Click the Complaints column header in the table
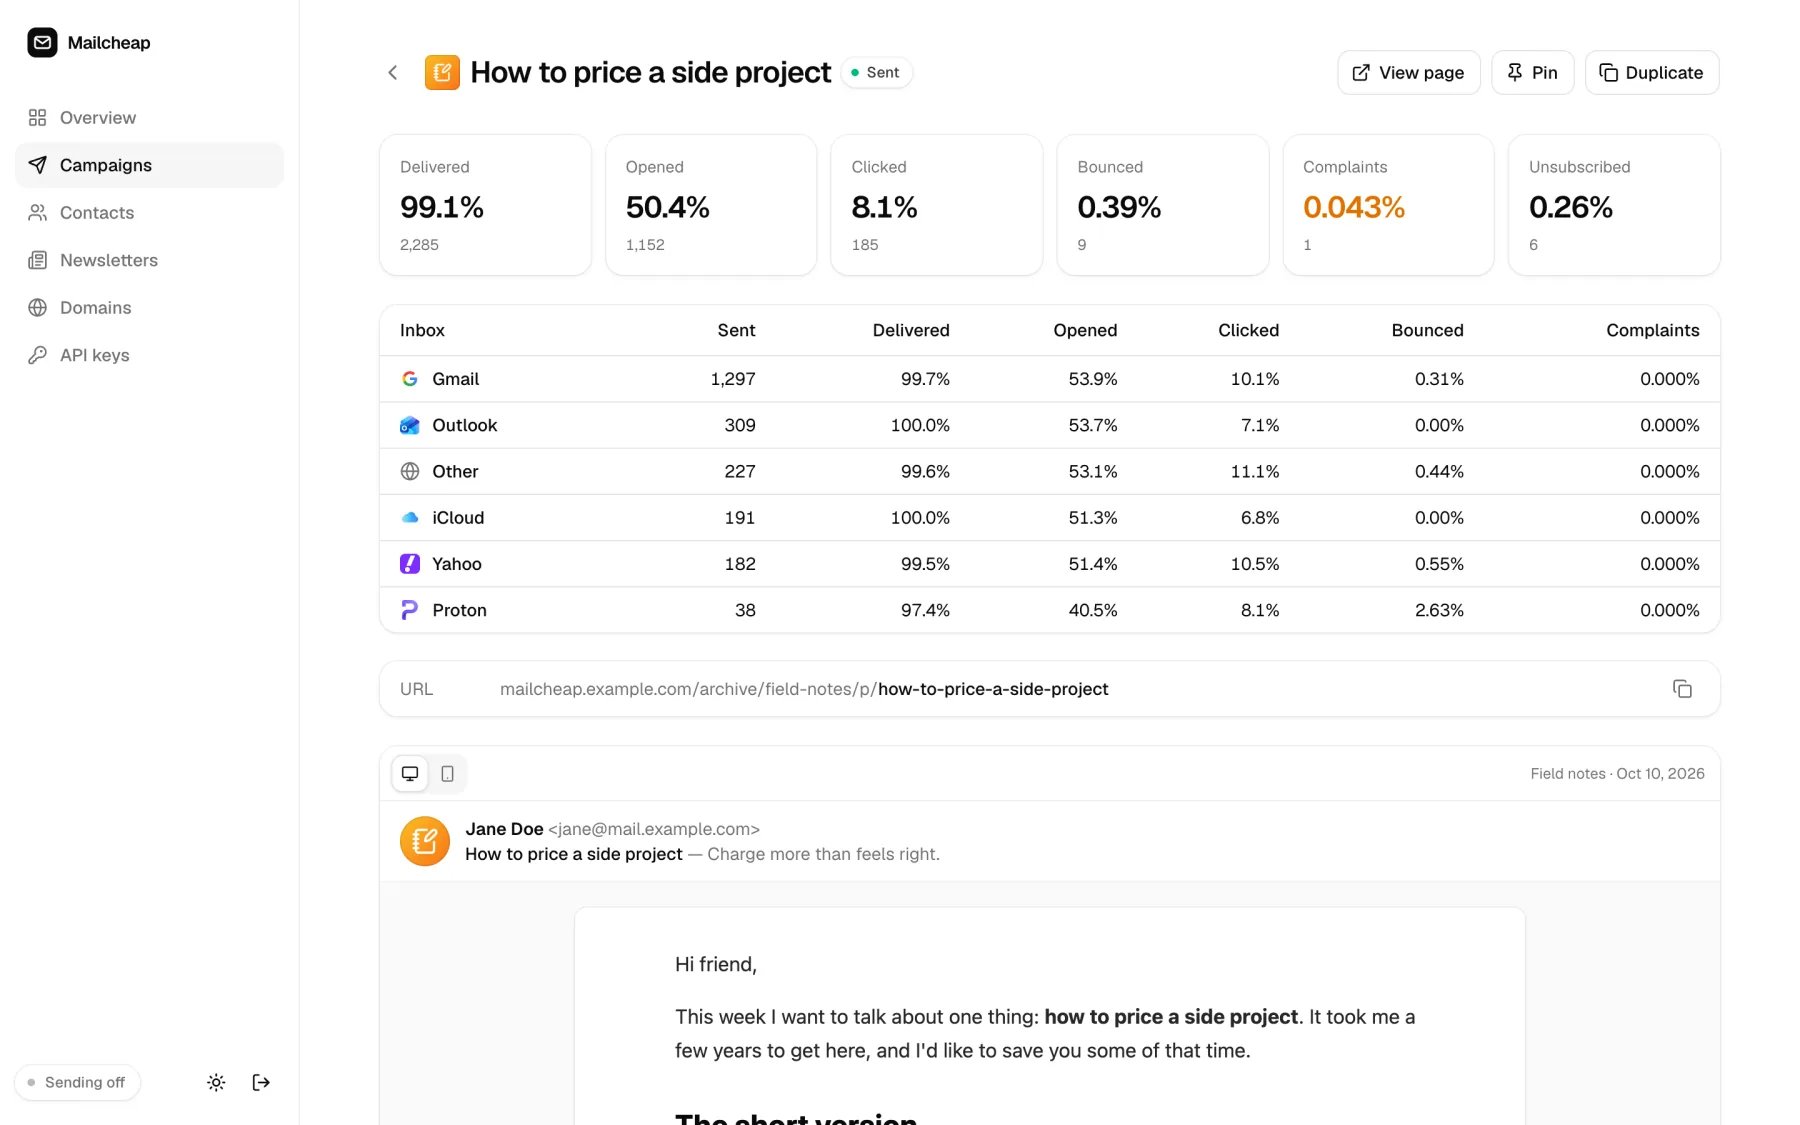1800x1125 pixels. 1652,330
